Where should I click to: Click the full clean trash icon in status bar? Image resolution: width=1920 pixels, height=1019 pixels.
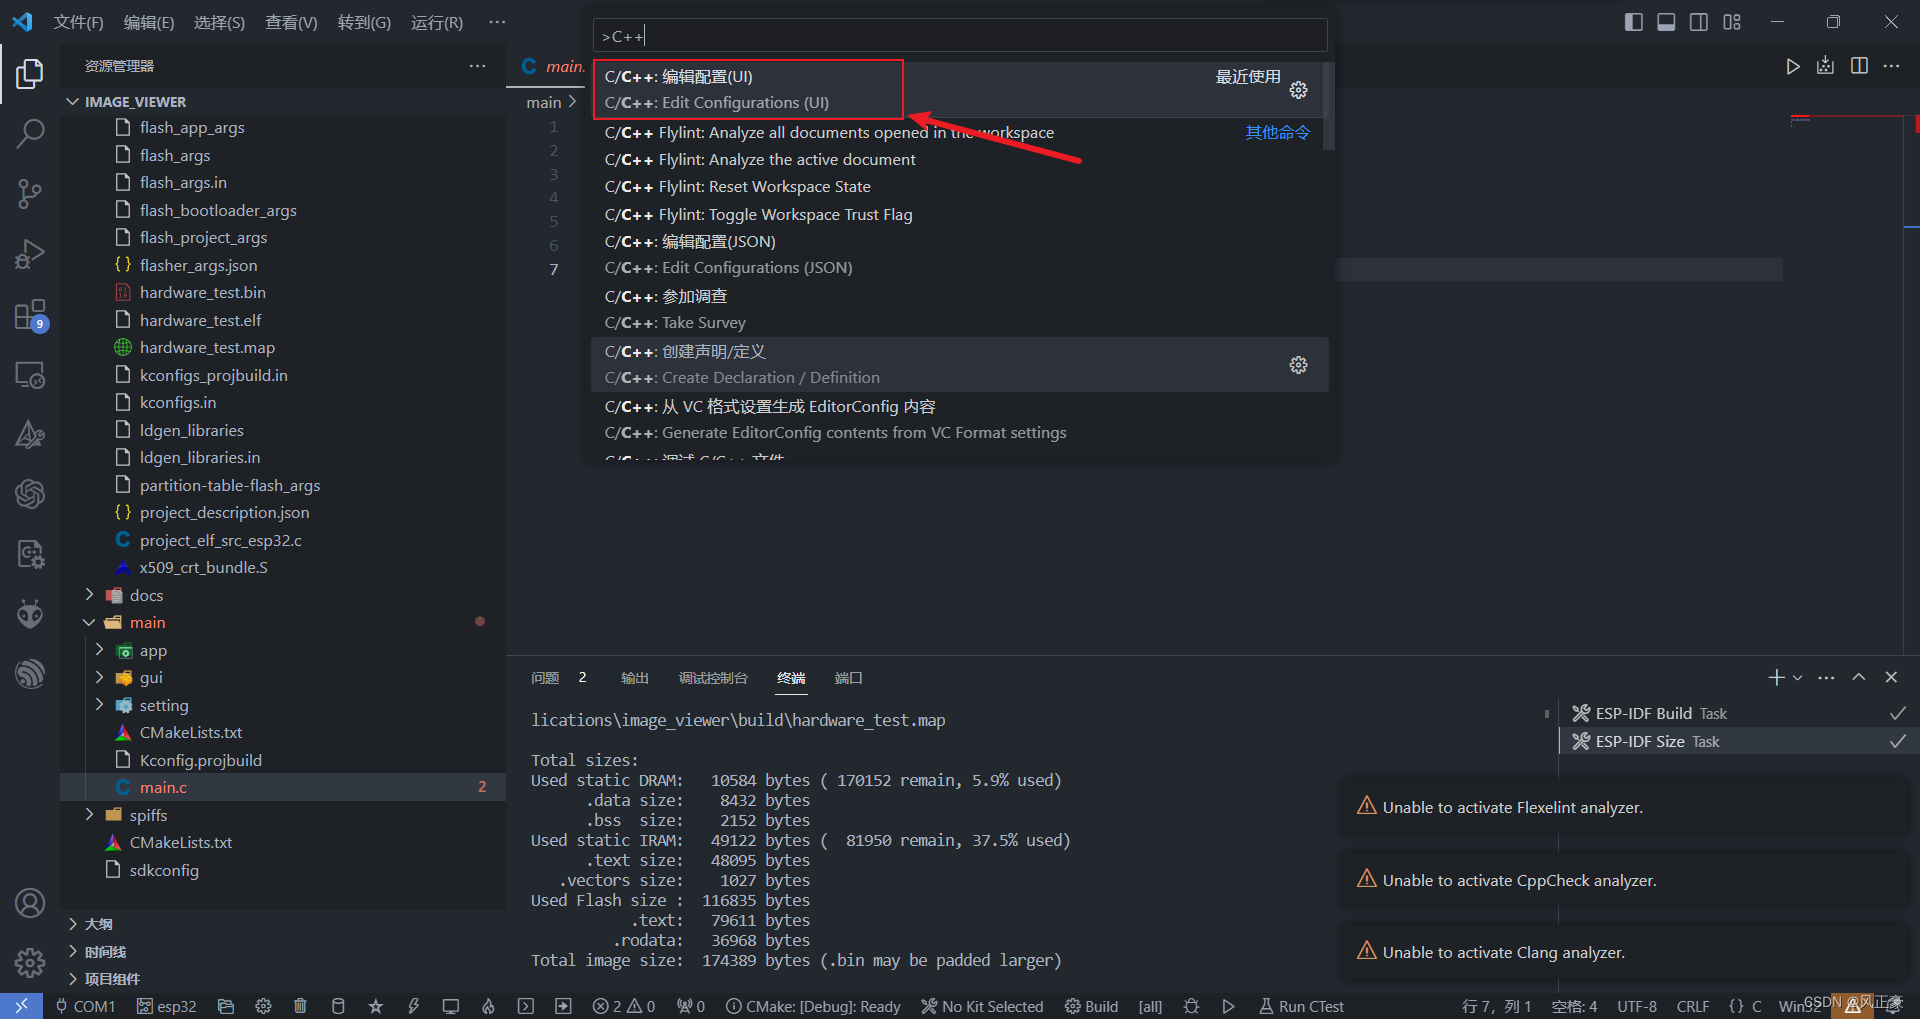pyautogui.click(x=300, y=1006)
